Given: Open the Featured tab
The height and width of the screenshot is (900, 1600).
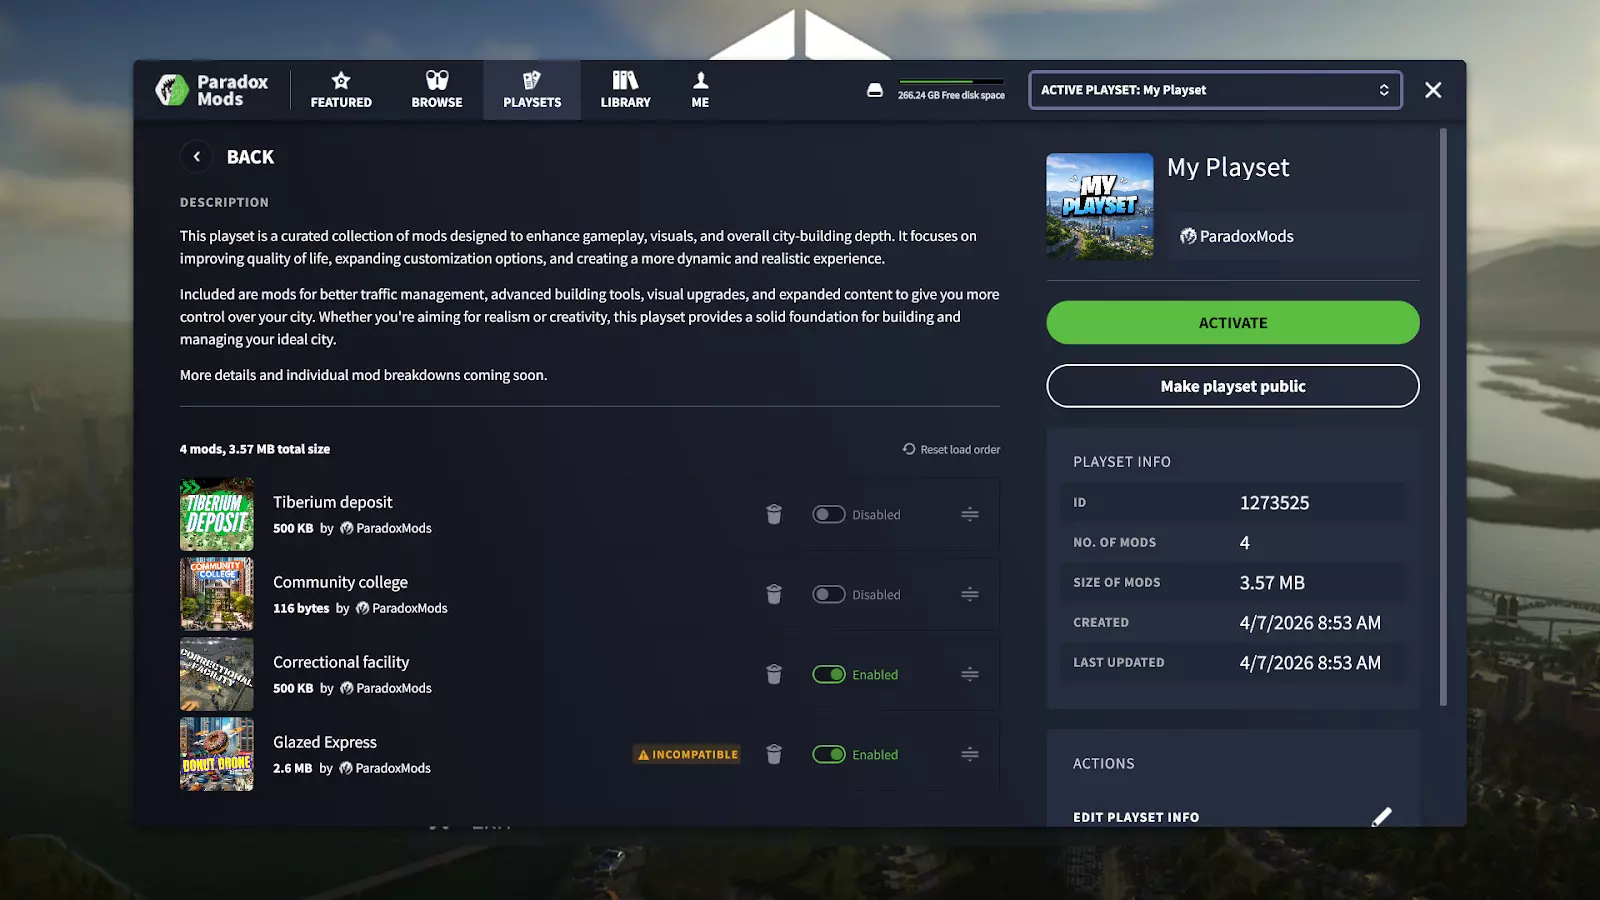Looking at the screenshot, I should (341, 90).
